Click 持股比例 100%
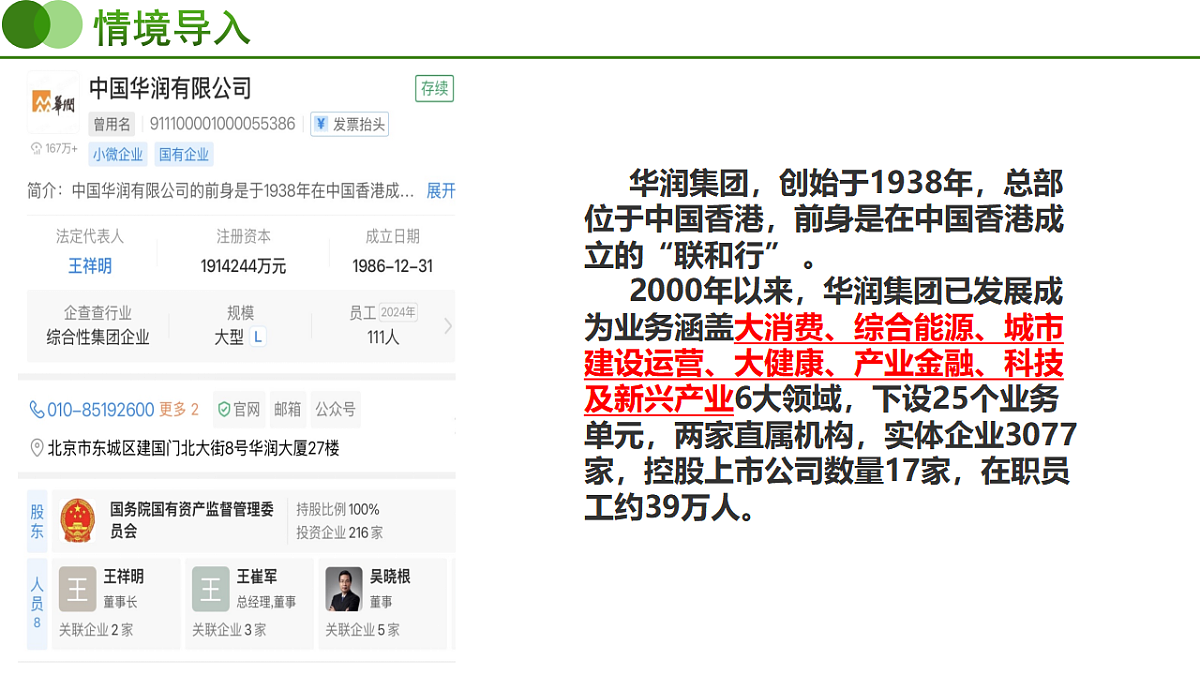1200x675 pixels. click(x=338, y=509)
